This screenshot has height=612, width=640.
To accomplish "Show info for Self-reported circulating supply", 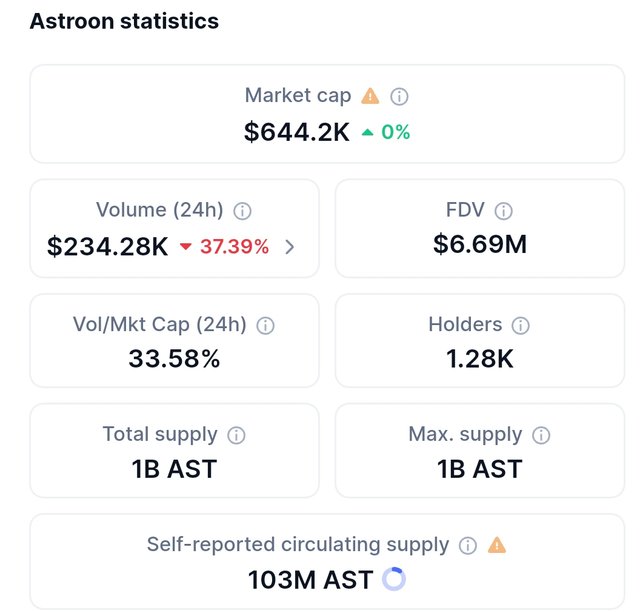I will point(467,546).
